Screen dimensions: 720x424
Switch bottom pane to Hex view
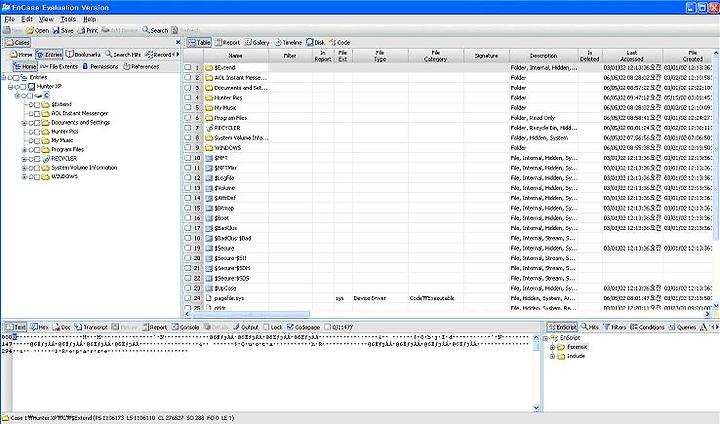coord(39,327)
